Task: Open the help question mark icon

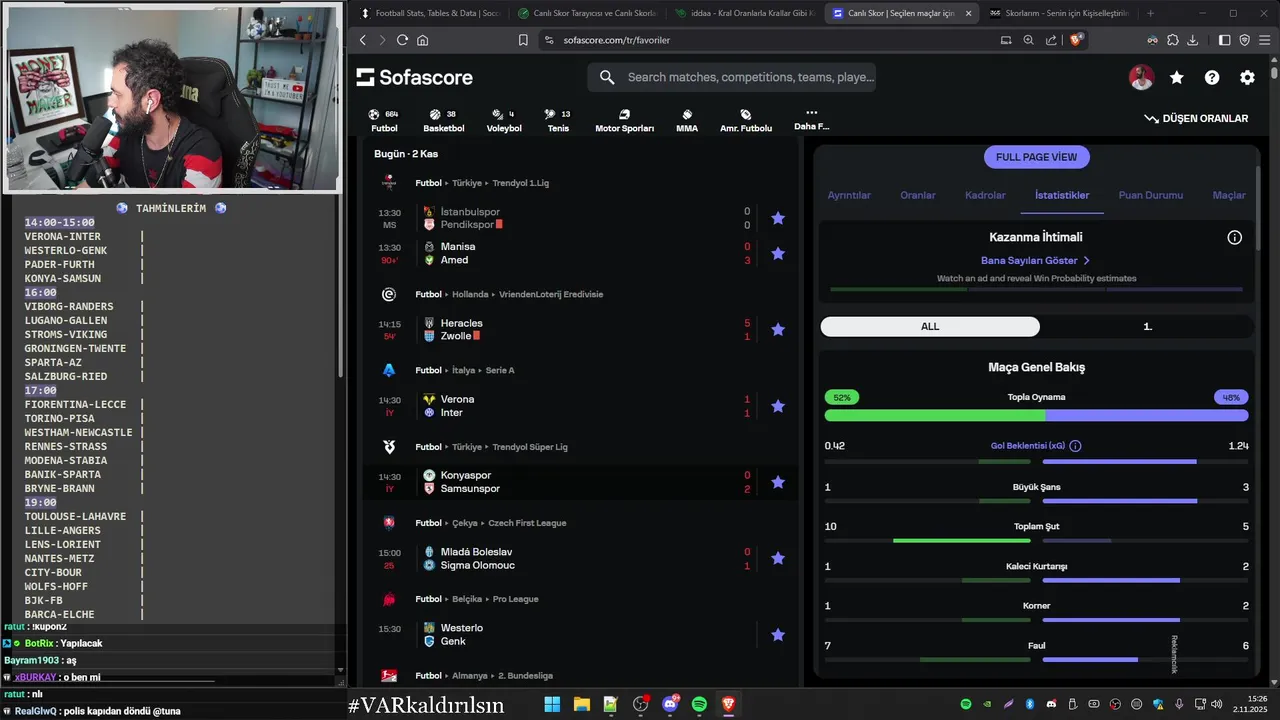Action: (1212, 77)
